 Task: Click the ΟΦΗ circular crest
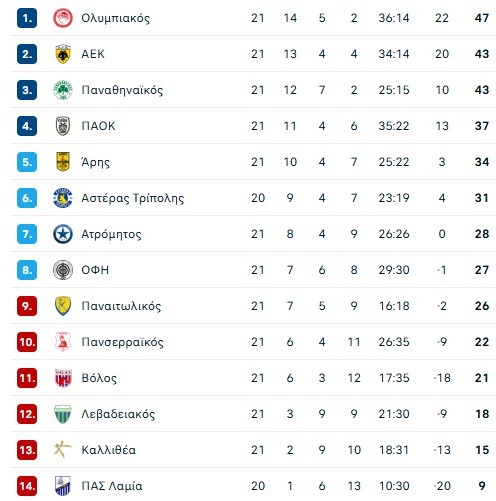[63, 270]
